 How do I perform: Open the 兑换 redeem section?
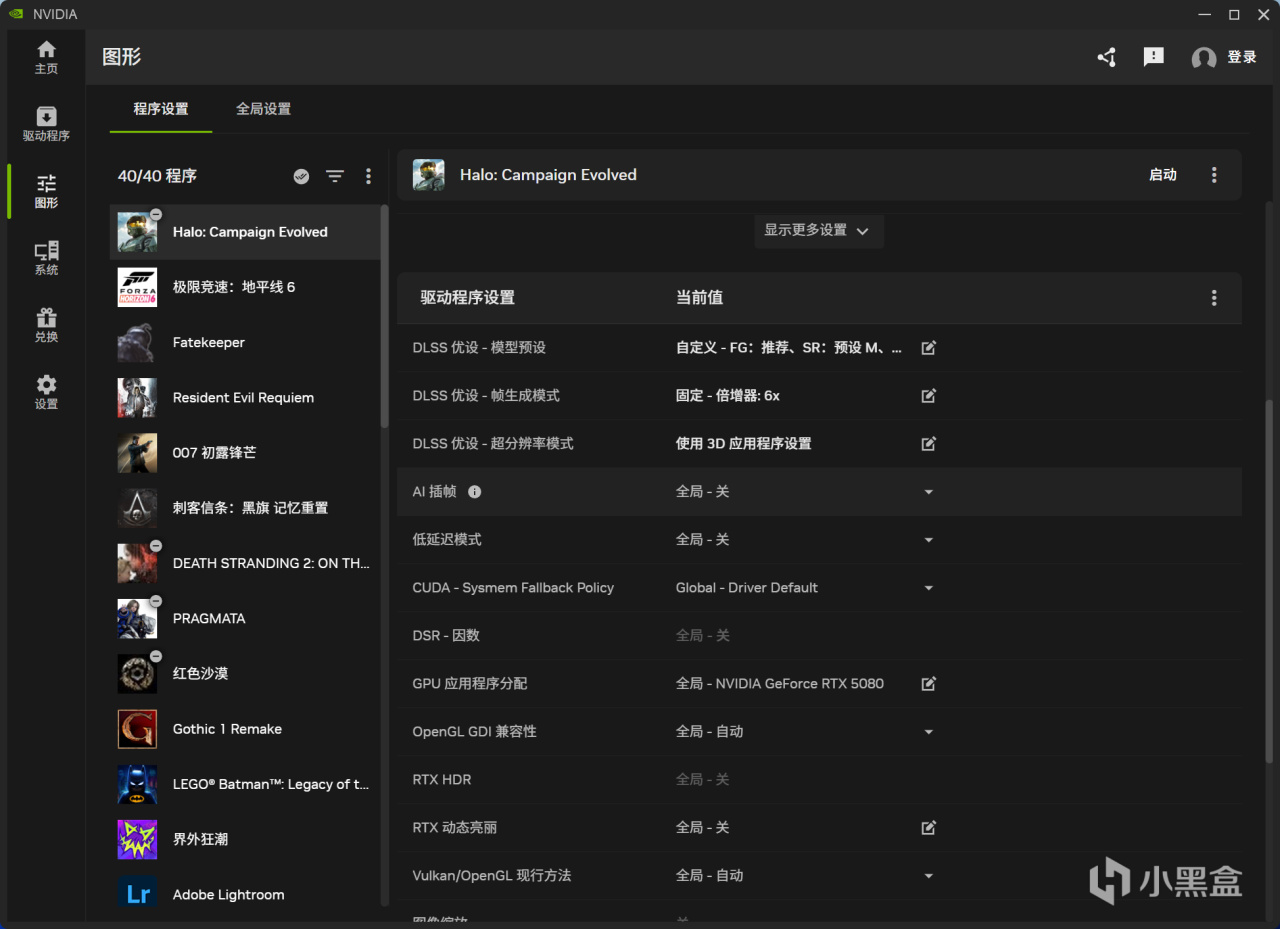[46, 325]
